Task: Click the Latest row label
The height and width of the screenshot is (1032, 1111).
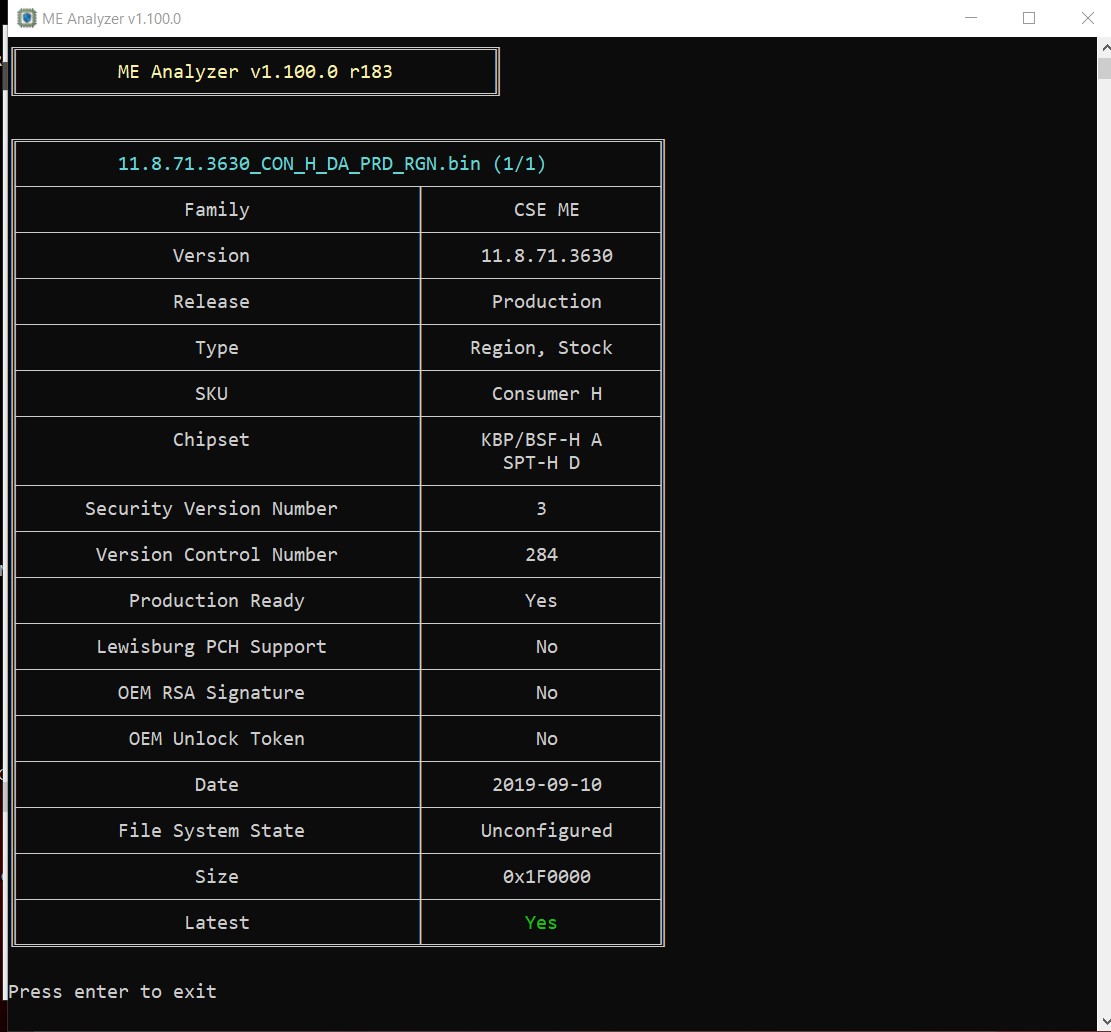Action: (217, 923)
